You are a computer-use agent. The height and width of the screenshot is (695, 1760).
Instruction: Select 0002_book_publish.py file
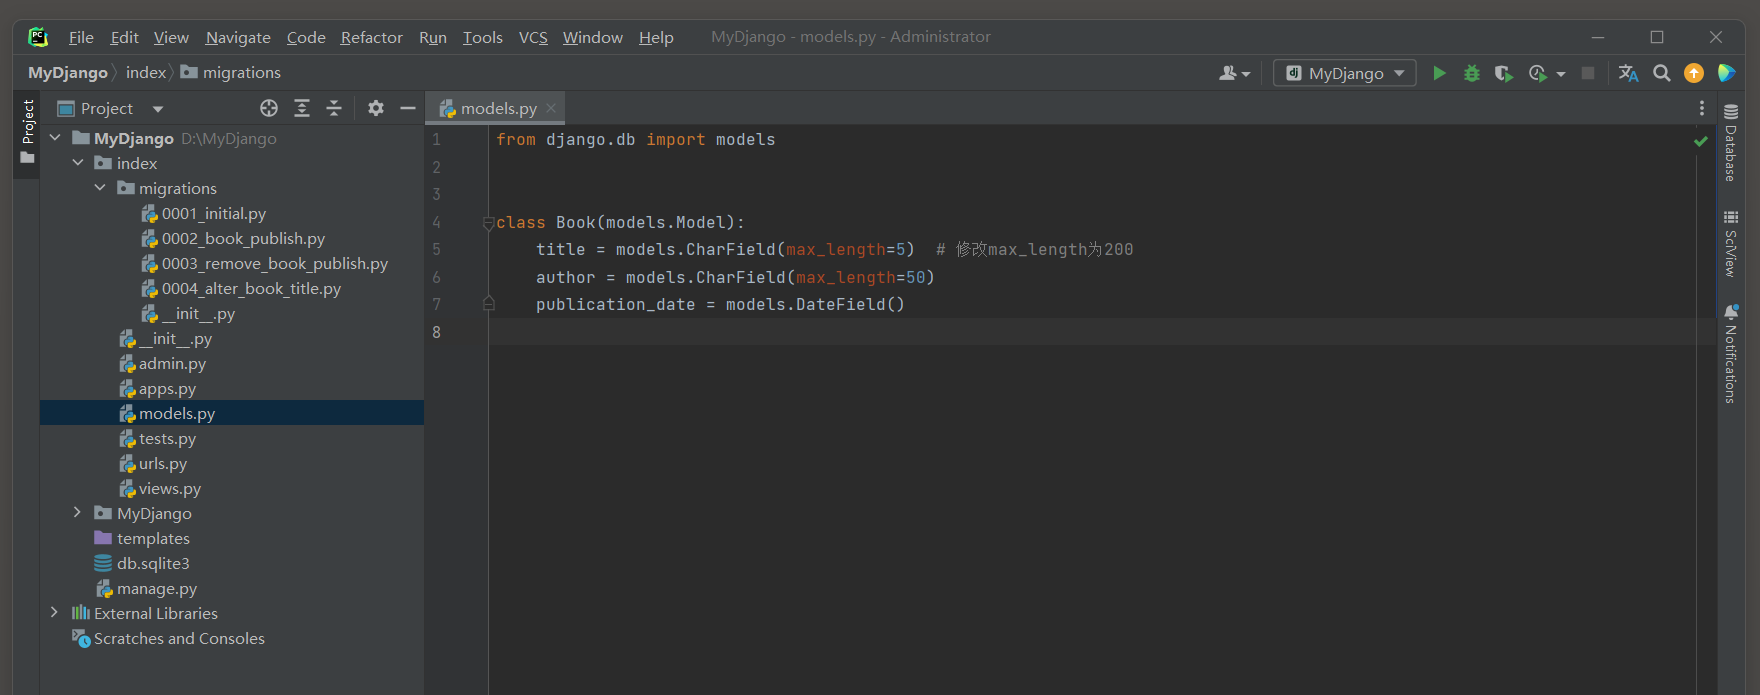pyautogui.click(x=243, y=238)
